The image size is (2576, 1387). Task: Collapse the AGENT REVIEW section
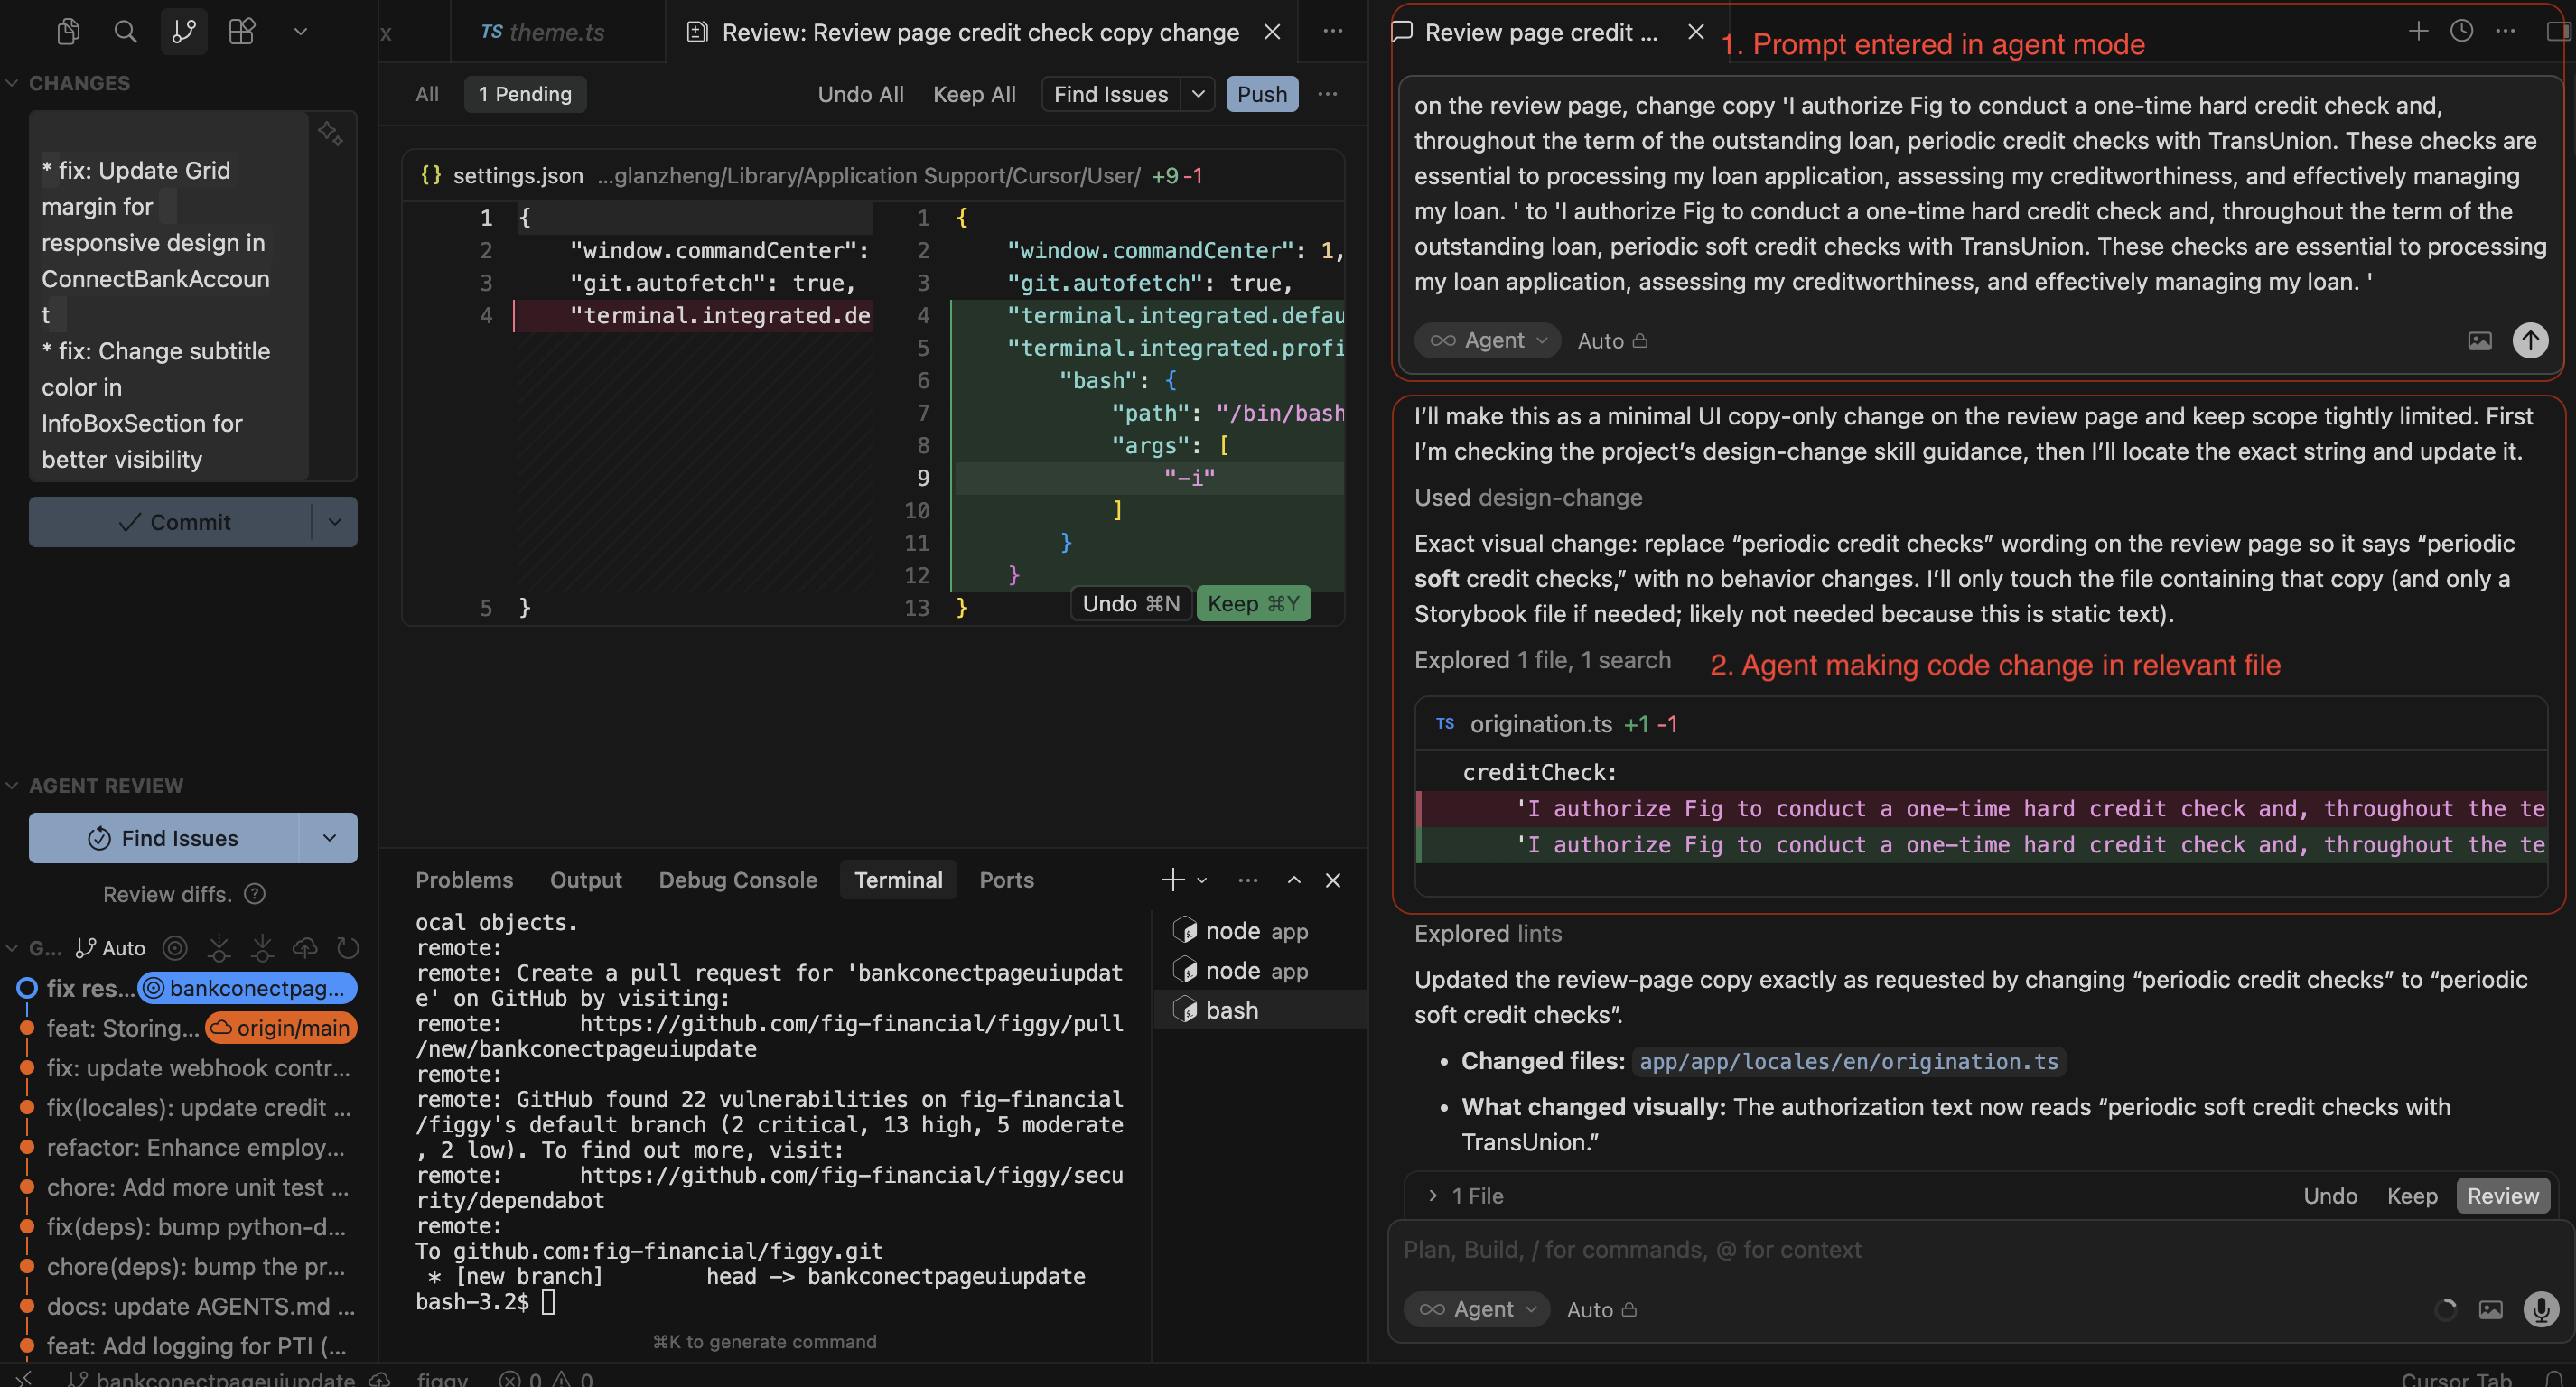[x=13, y=786]
